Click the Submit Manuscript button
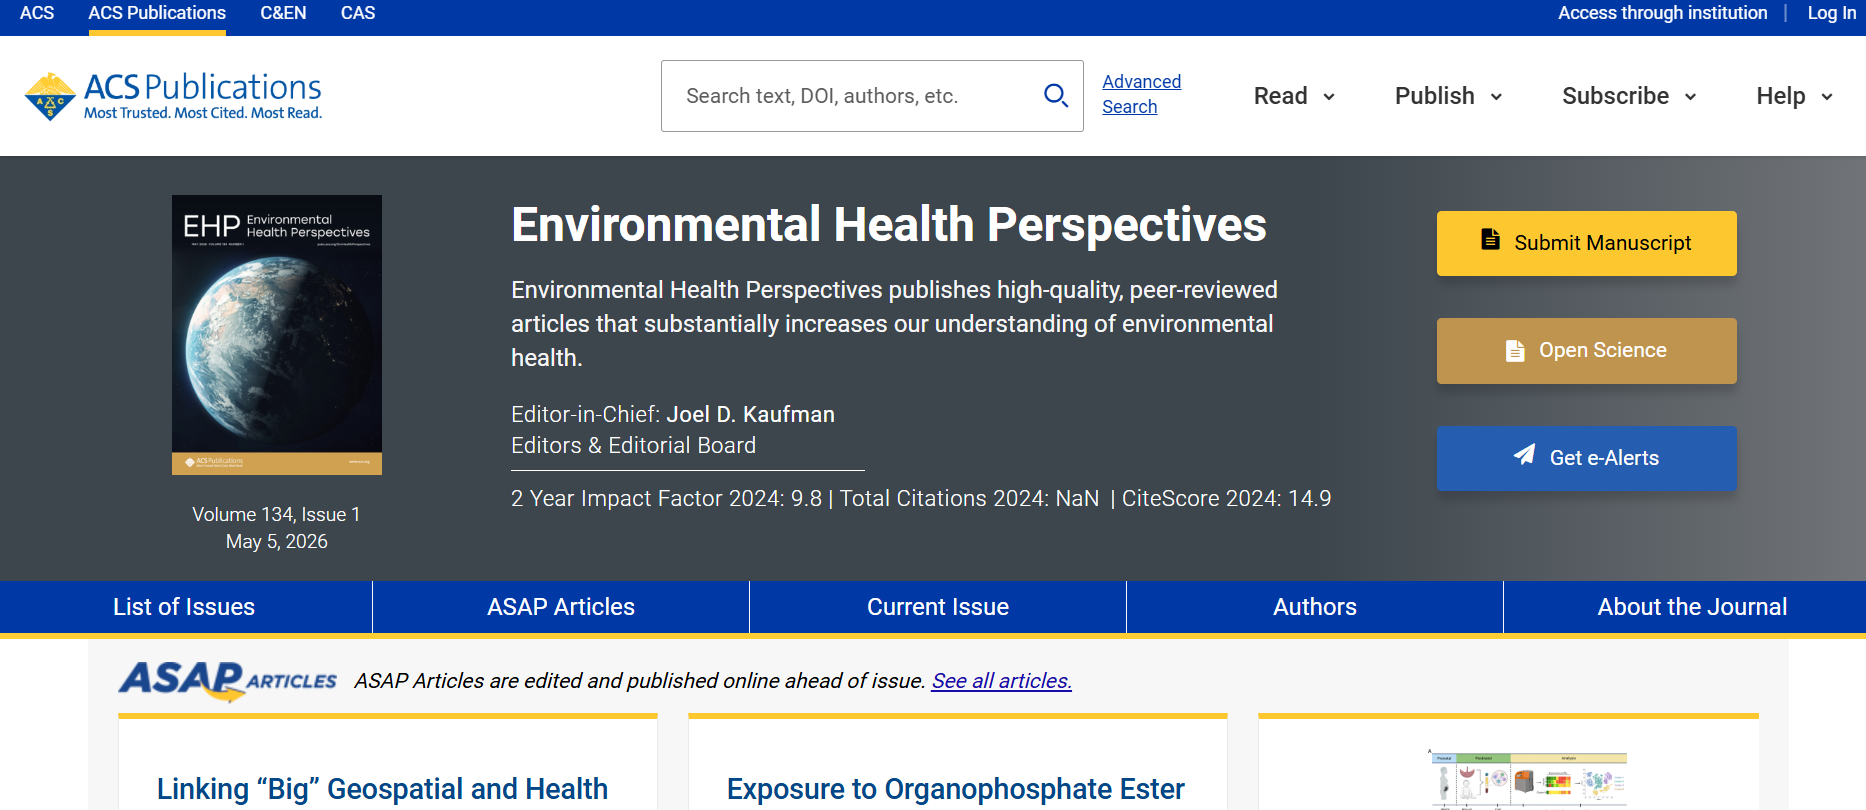1866x810 pixels. click(1587, 243)
